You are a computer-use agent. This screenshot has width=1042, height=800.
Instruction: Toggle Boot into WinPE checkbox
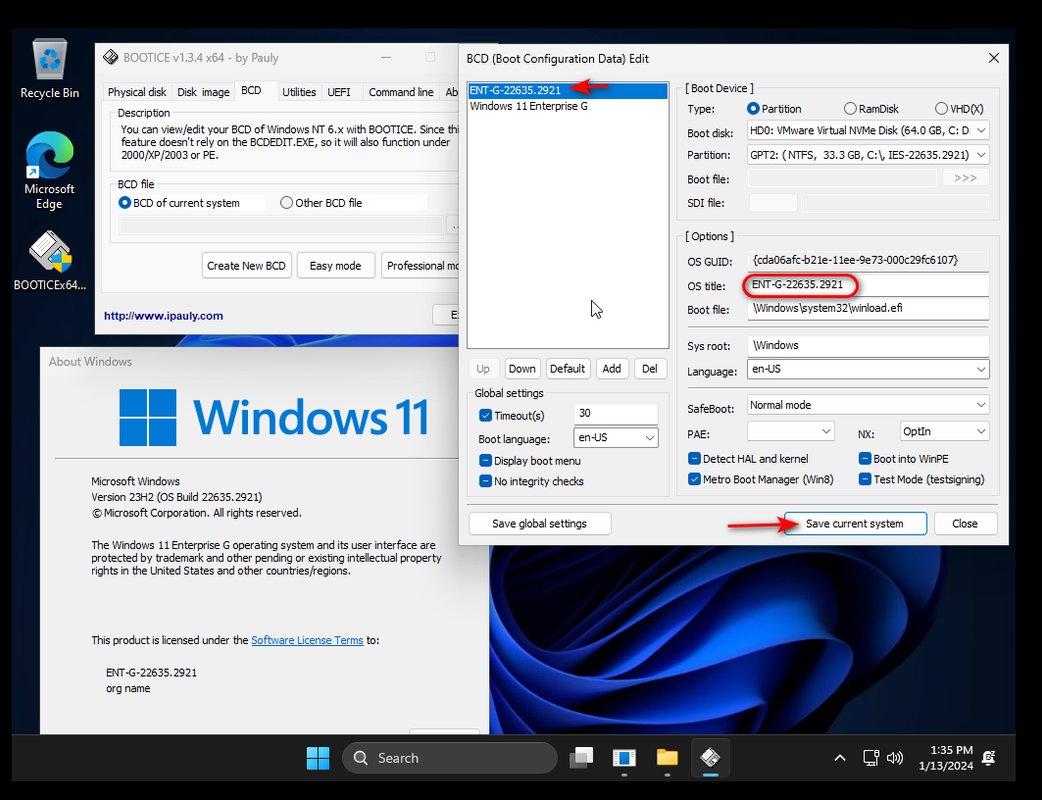click(x=865, y=458)
